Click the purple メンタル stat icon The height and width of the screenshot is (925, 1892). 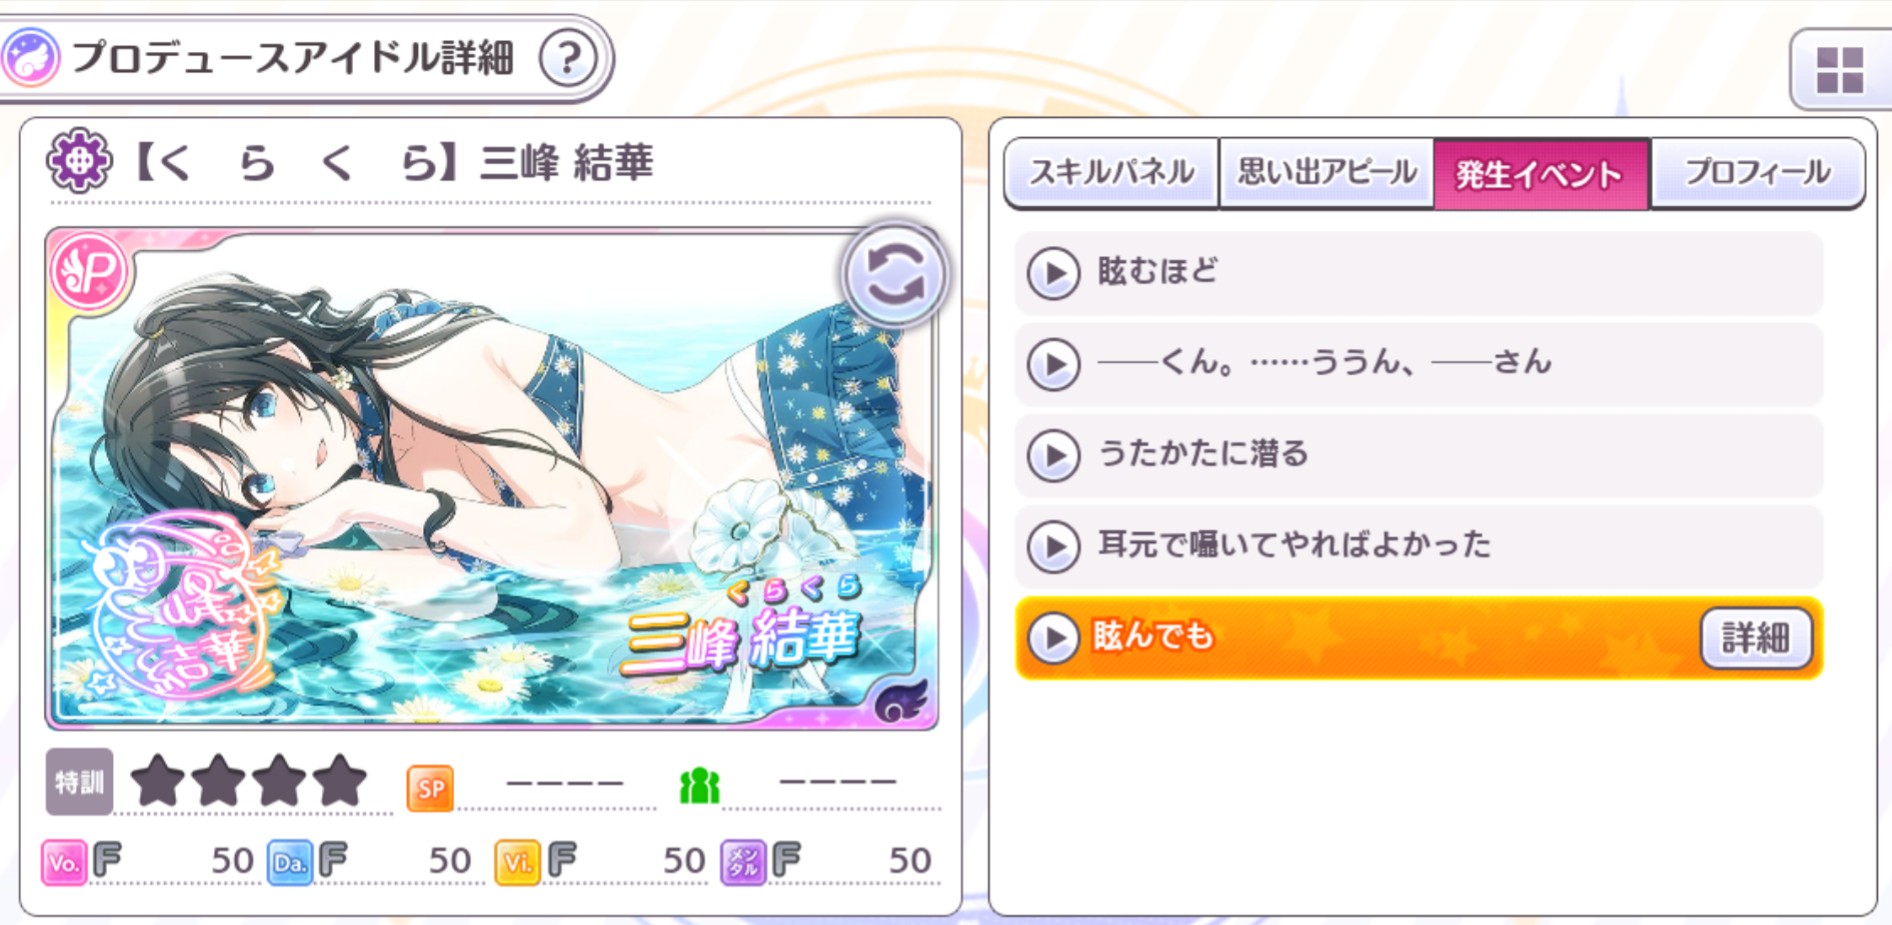(743, 862)
